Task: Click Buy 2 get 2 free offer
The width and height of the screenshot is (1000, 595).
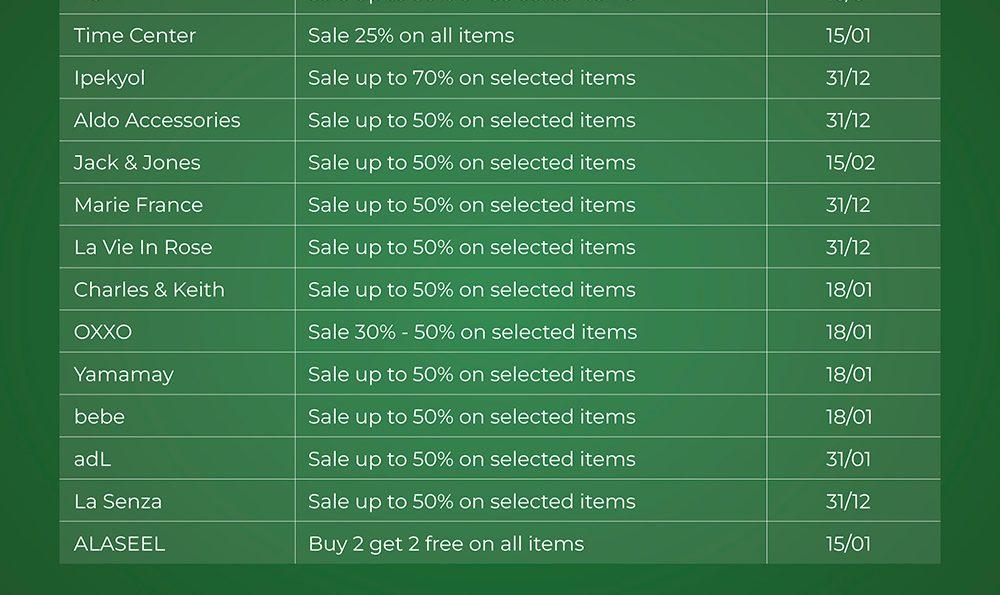Action: pos(446,544)
